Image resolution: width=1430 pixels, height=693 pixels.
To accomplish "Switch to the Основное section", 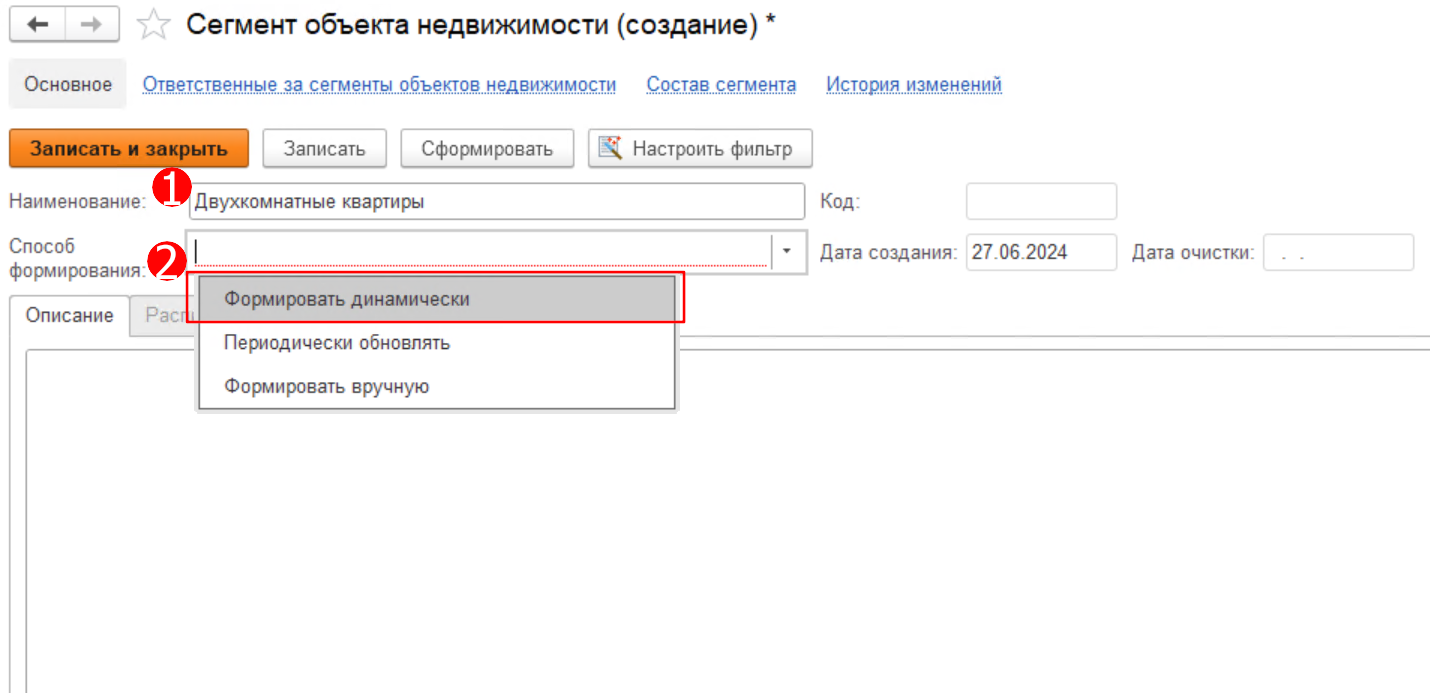I will click(x=68, y=84).
